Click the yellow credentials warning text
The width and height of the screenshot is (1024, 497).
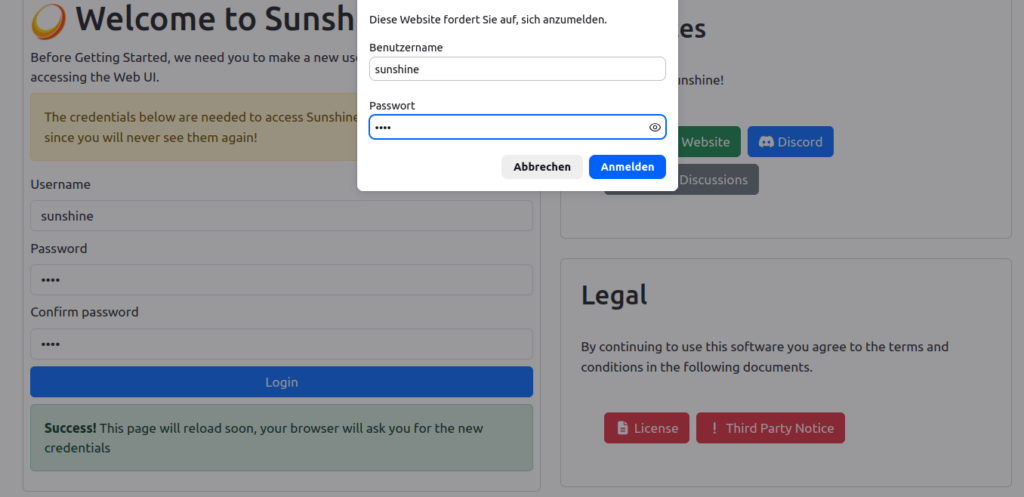(201, 127)
